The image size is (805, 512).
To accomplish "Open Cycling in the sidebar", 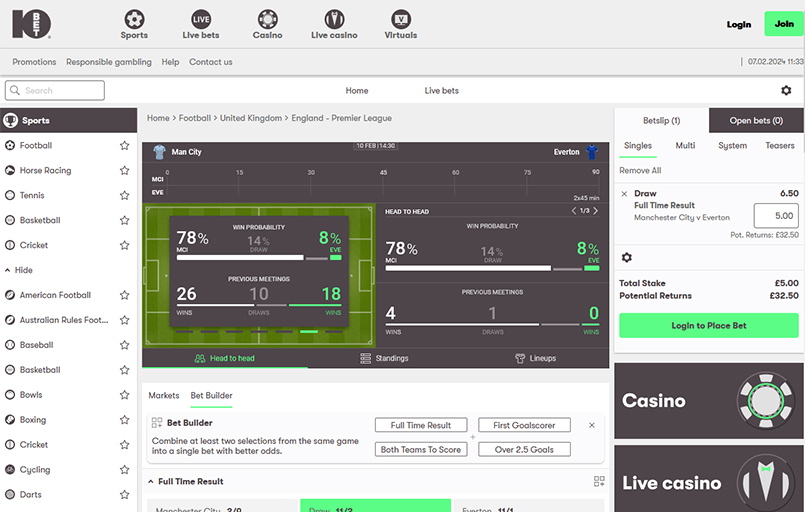I will click(35, 469).
